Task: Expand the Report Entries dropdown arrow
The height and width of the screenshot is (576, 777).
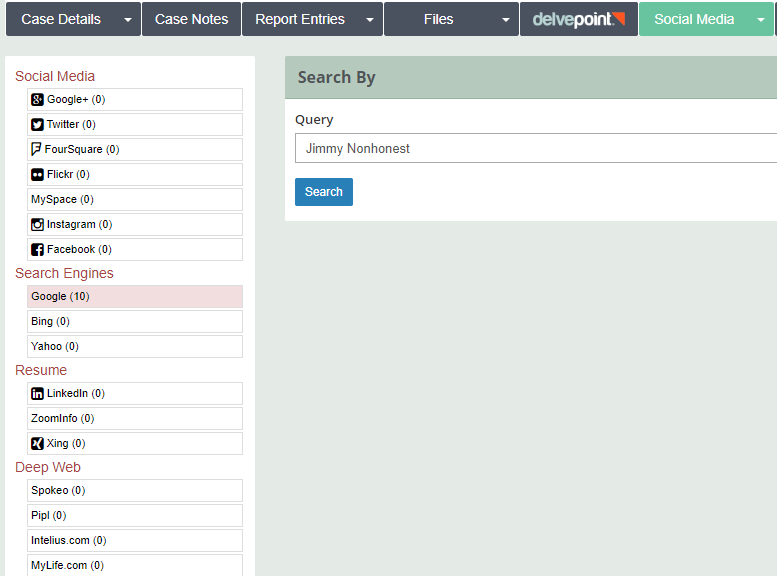Action: point(370,20)
